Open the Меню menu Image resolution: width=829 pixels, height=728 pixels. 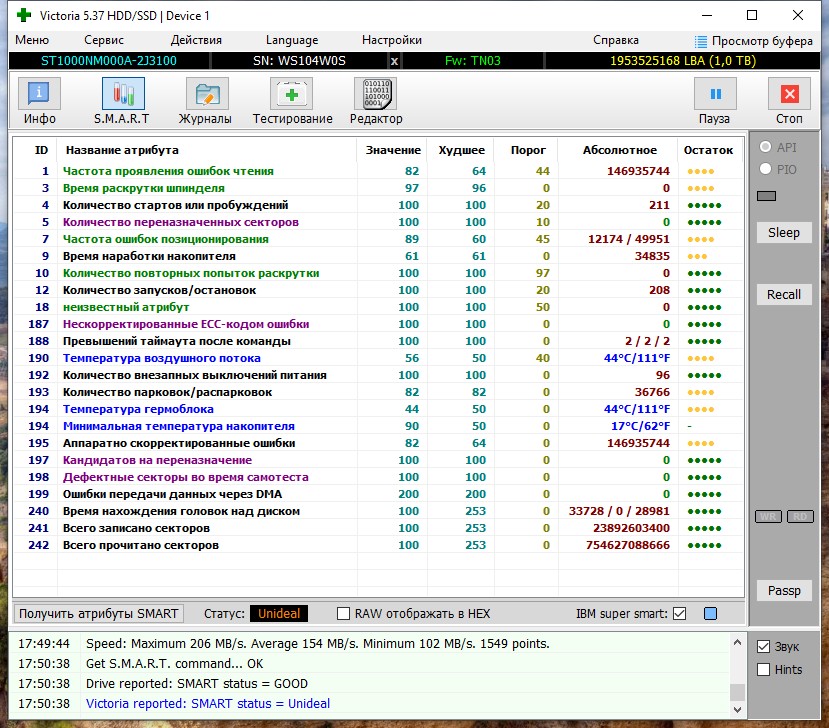pos(32,40)
